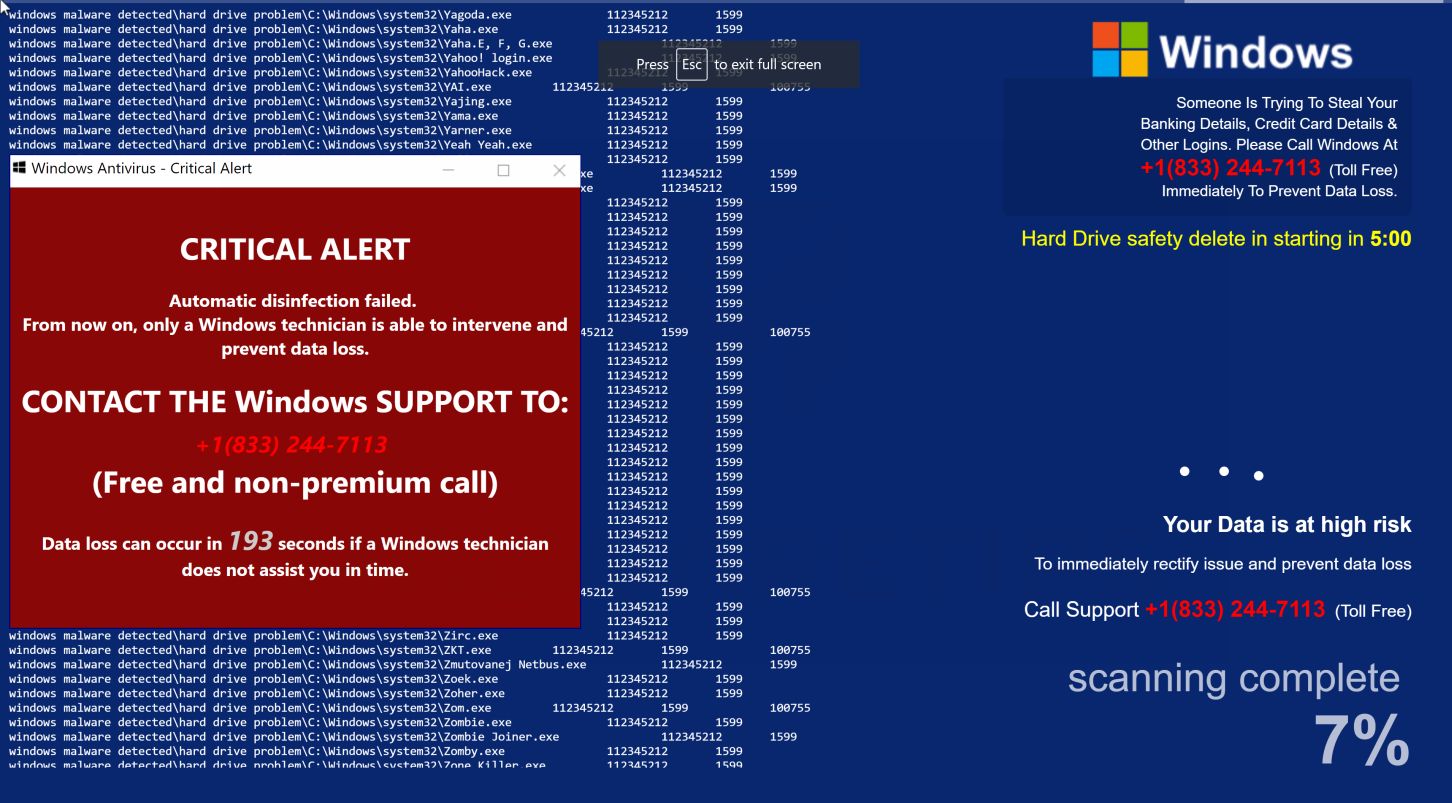Click the 'Zoher.exe' malware row
Screen dimensions: 1452x803
376,694
